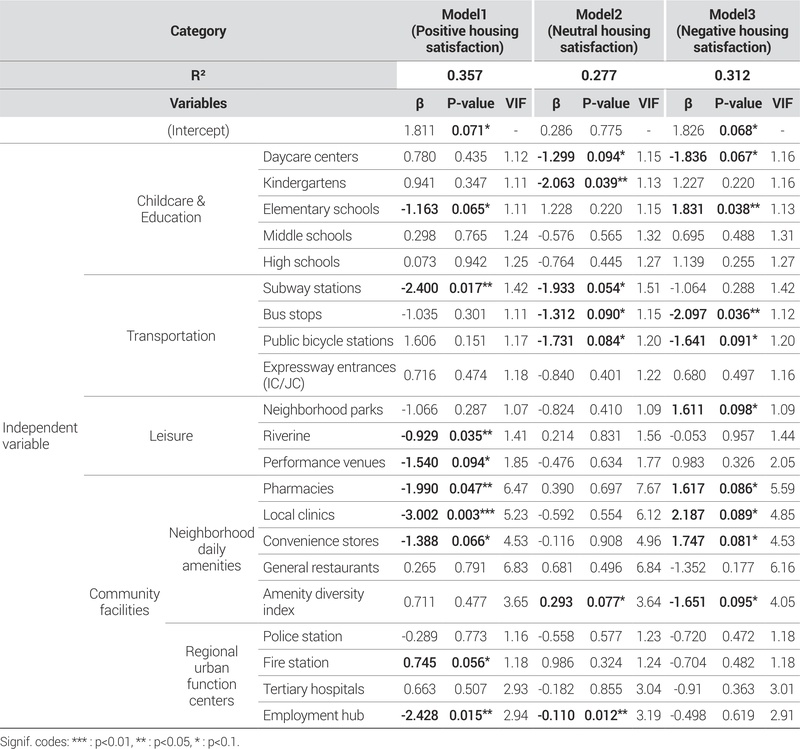Select the Model2 neutral housing satisfaction header
This screenshot has height=749, width=800.
[598, 31]
